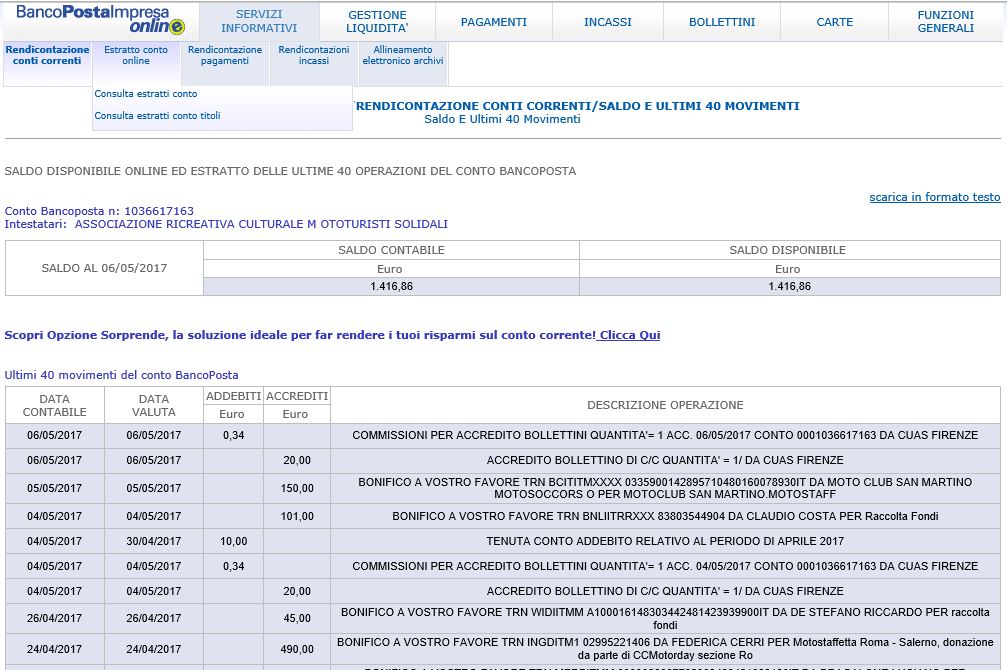Click the DATA CONTABILE column header
This screenshot has width=1007, height=670.
[x=55, y=405]
